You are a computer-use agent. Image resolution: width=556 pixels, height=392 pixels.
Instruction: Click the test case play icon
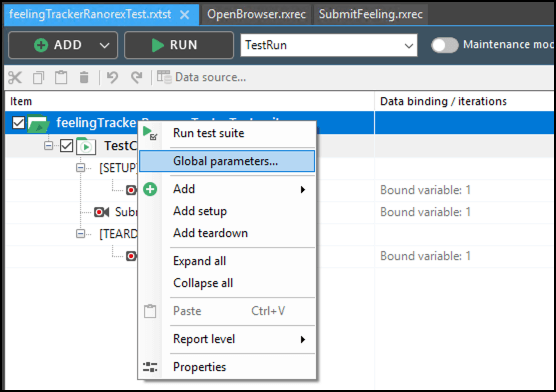click(86, 146)
